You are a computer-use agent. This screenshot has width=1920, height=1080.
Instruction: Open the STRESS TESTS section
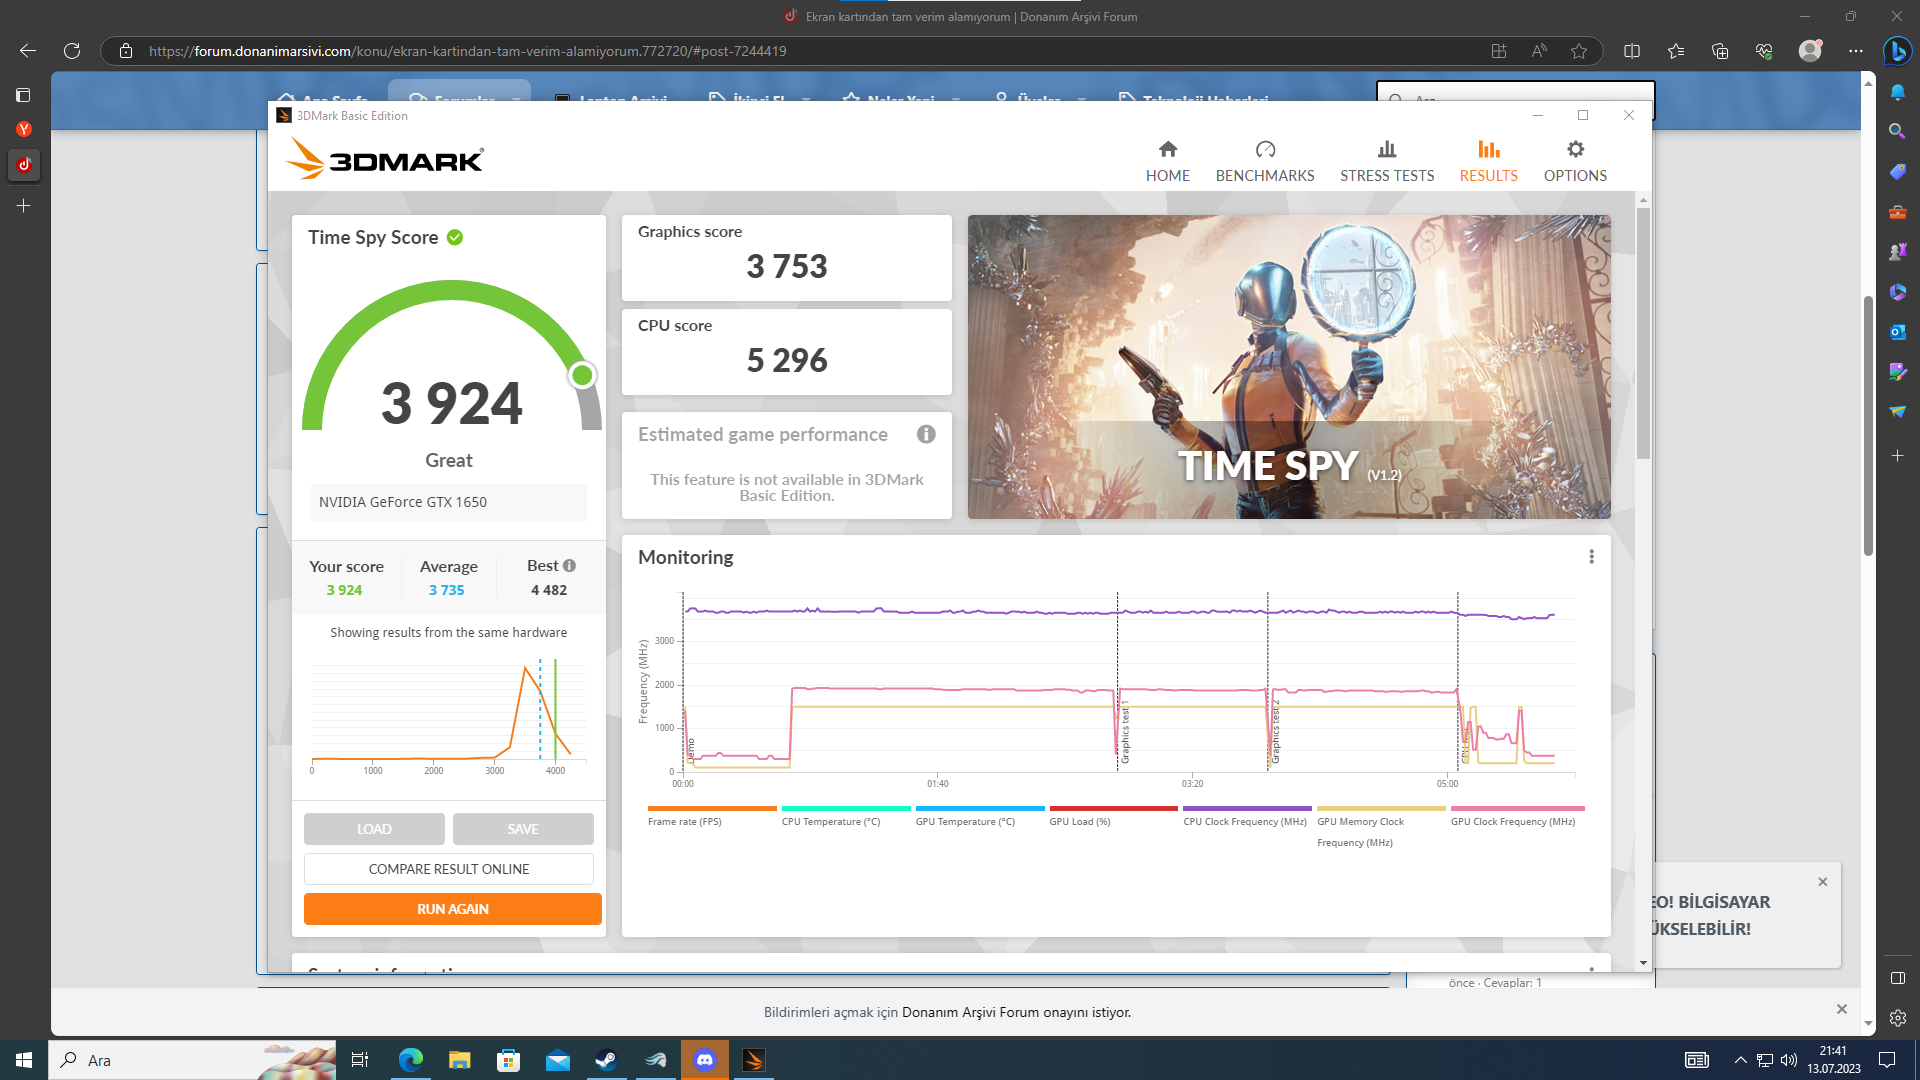(1387, 161)
